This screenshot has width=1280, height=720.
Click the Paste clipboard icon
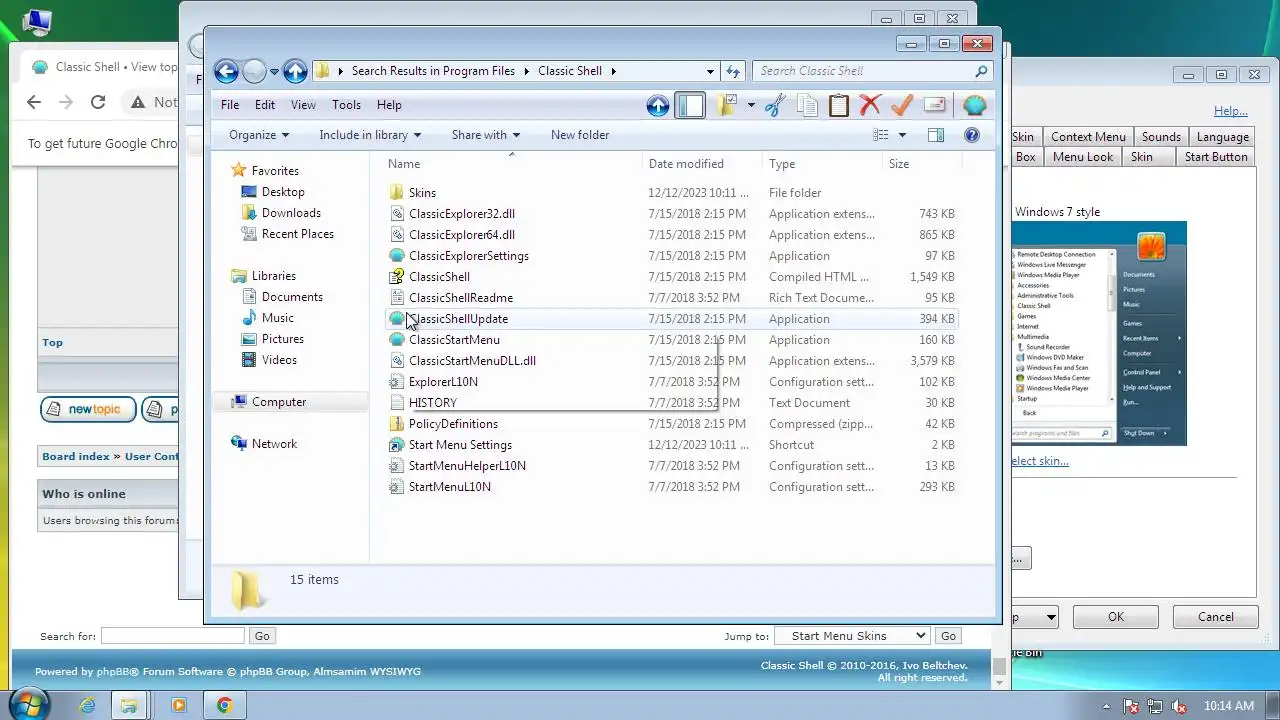(x=839, y=105)
